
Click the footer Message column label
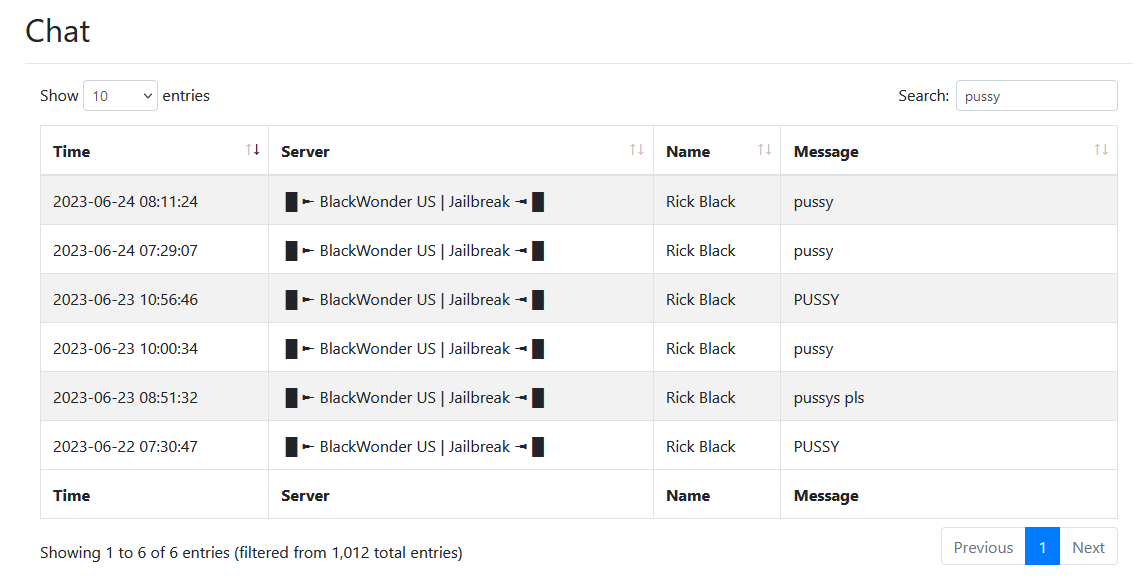tap(826, 496)
